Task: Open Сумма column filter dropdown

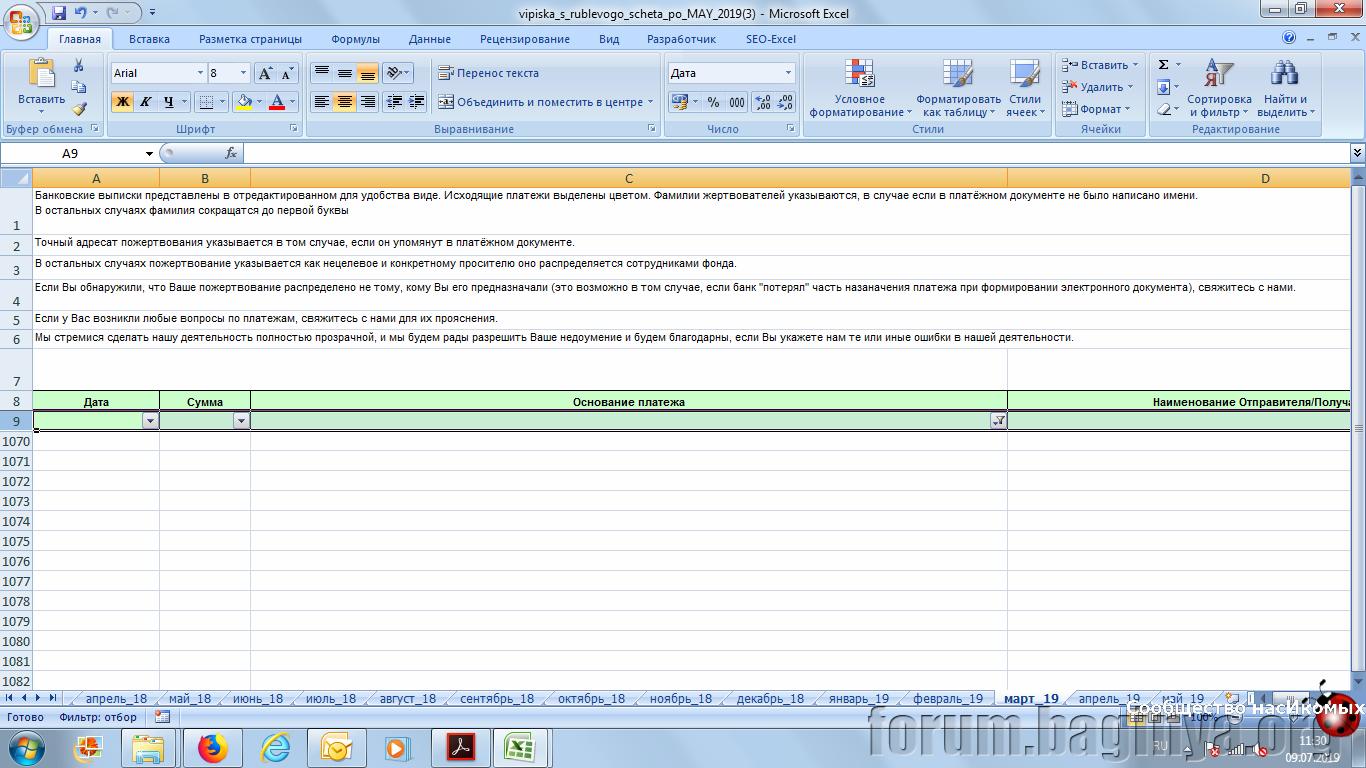Action: [241, 421]
